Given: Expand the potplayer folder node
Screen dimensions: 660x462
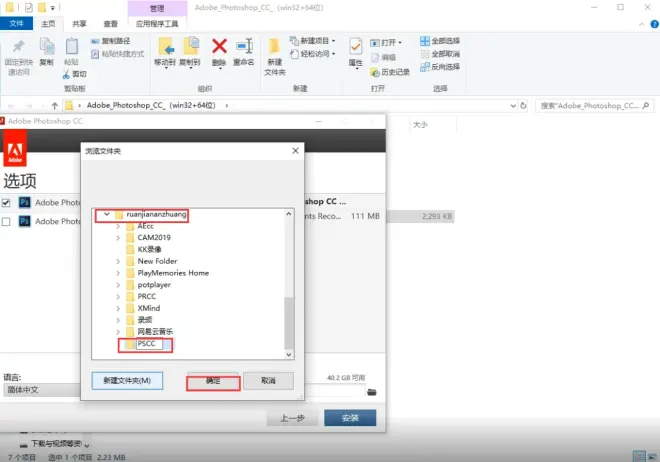Looking at the screenshot, I should pos(118,285).
